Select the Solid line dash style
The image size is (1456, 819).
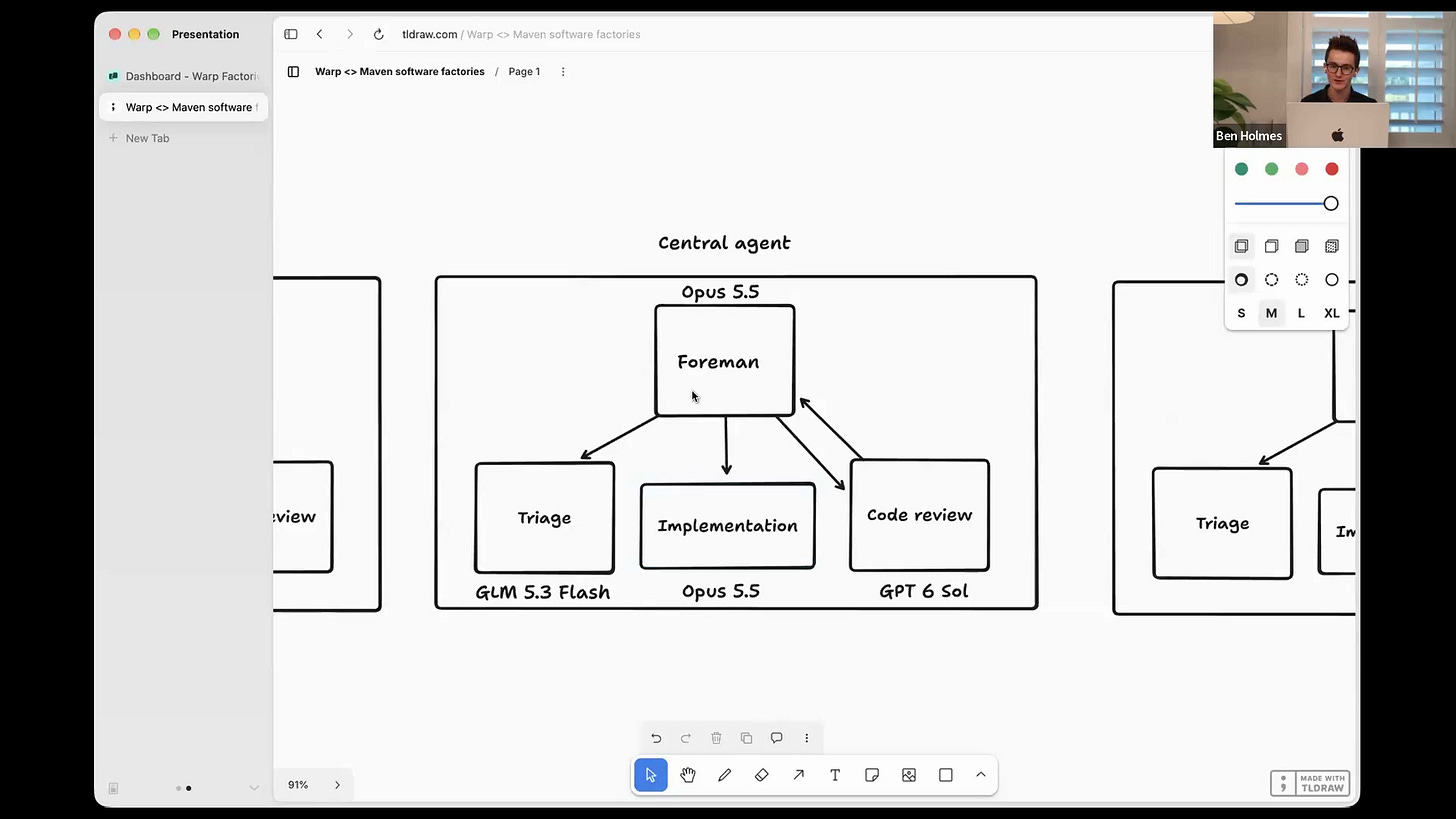tap(1331, 280)
